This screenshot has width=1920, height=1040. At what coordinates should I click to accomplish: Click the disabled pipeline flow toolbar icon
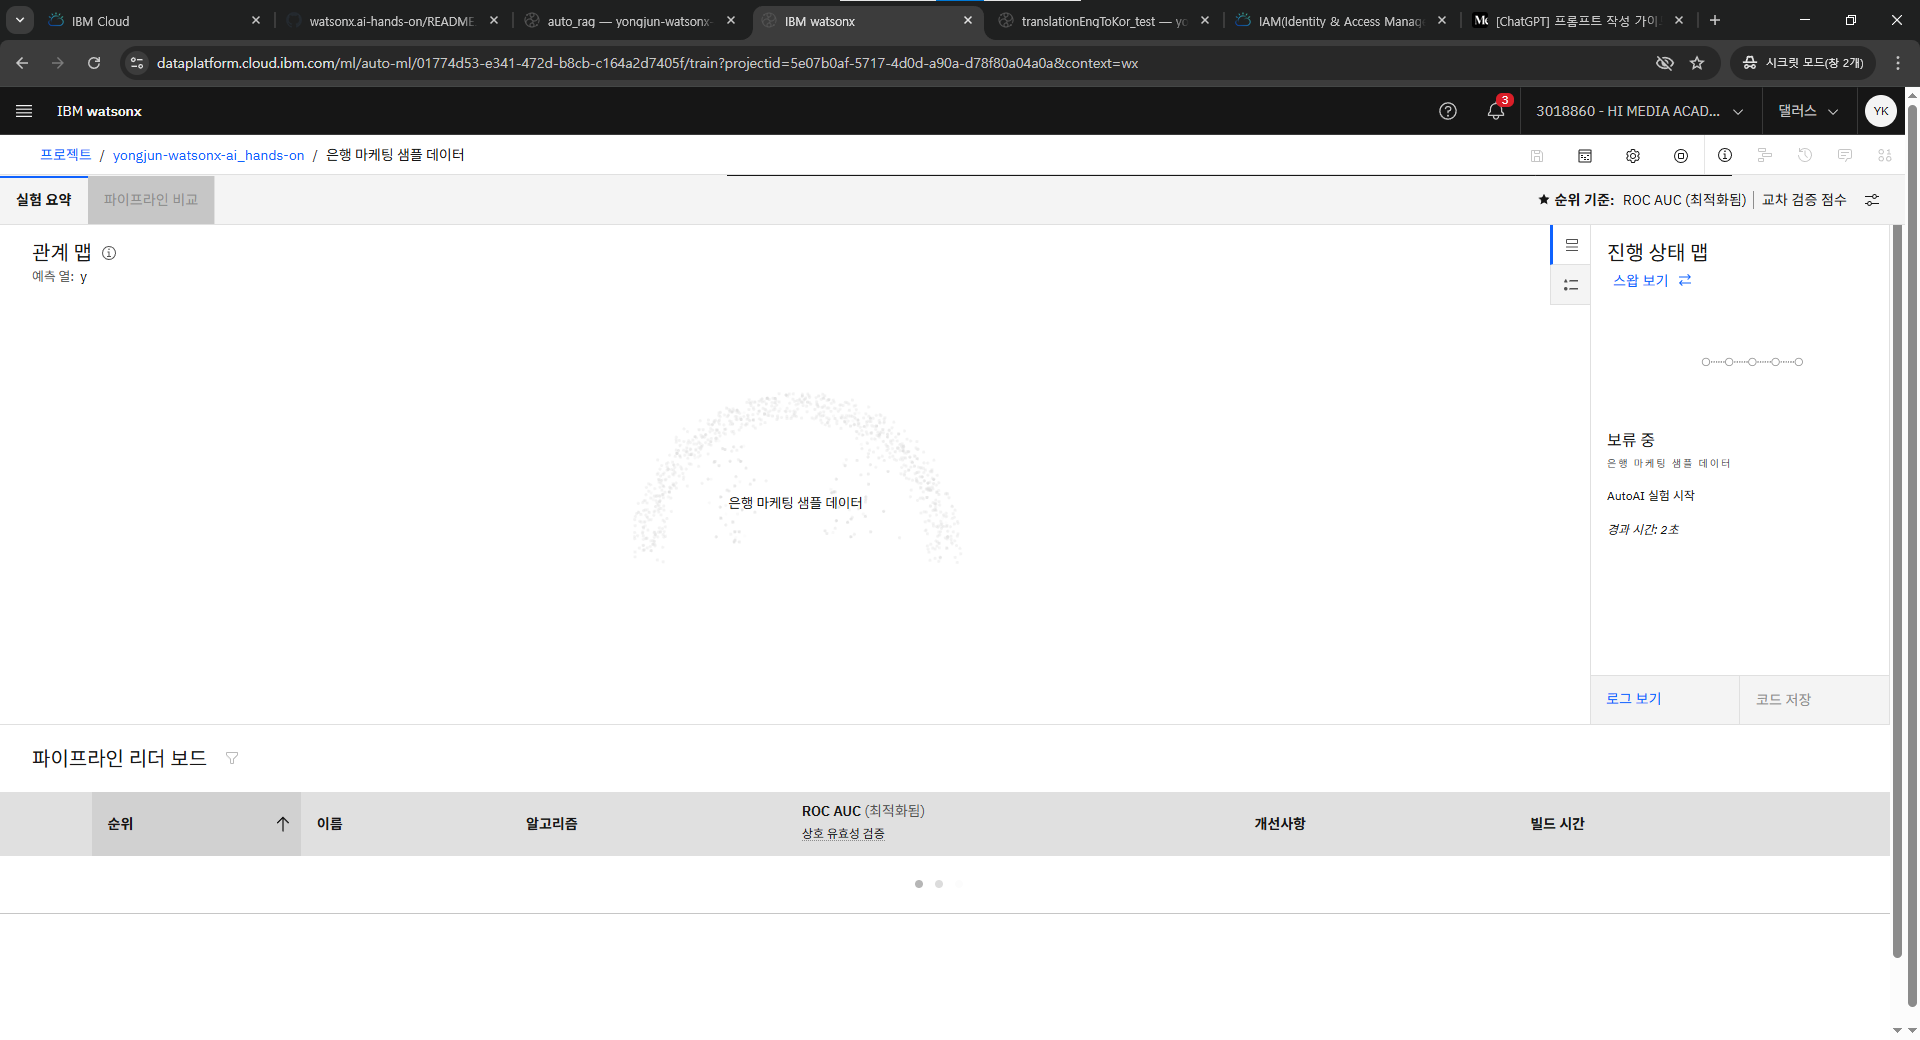tap(1765, 155)
